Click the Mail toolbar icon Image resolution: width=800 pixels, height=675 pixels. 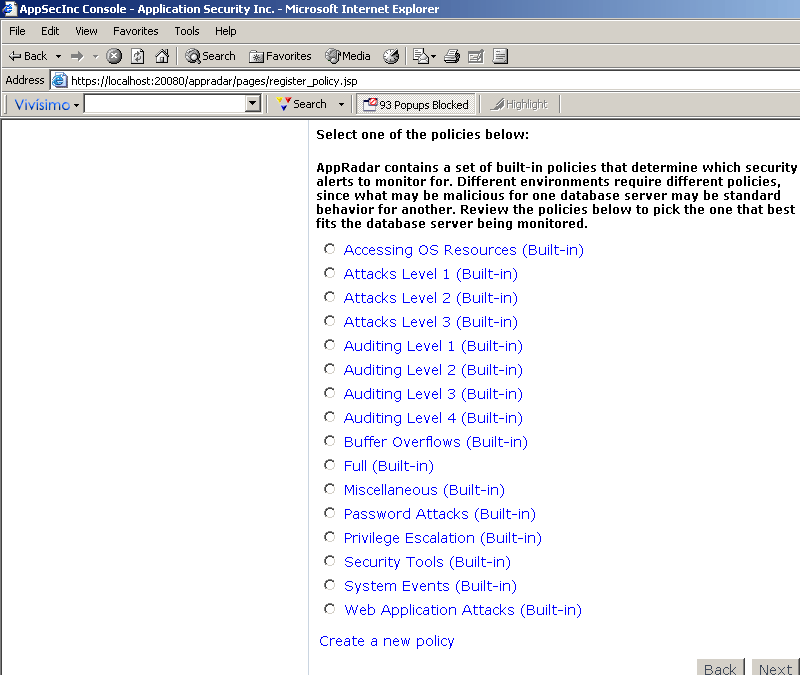tap(420, 56)
